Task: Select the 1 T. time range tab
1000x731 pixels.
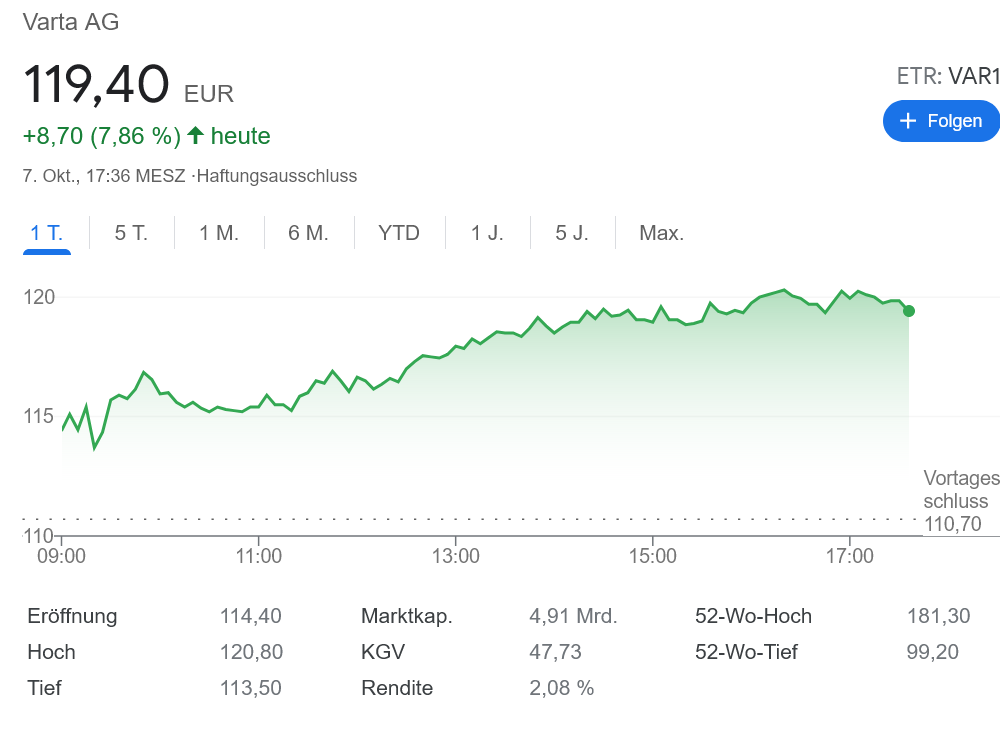Action: click(x=46, y=233)
